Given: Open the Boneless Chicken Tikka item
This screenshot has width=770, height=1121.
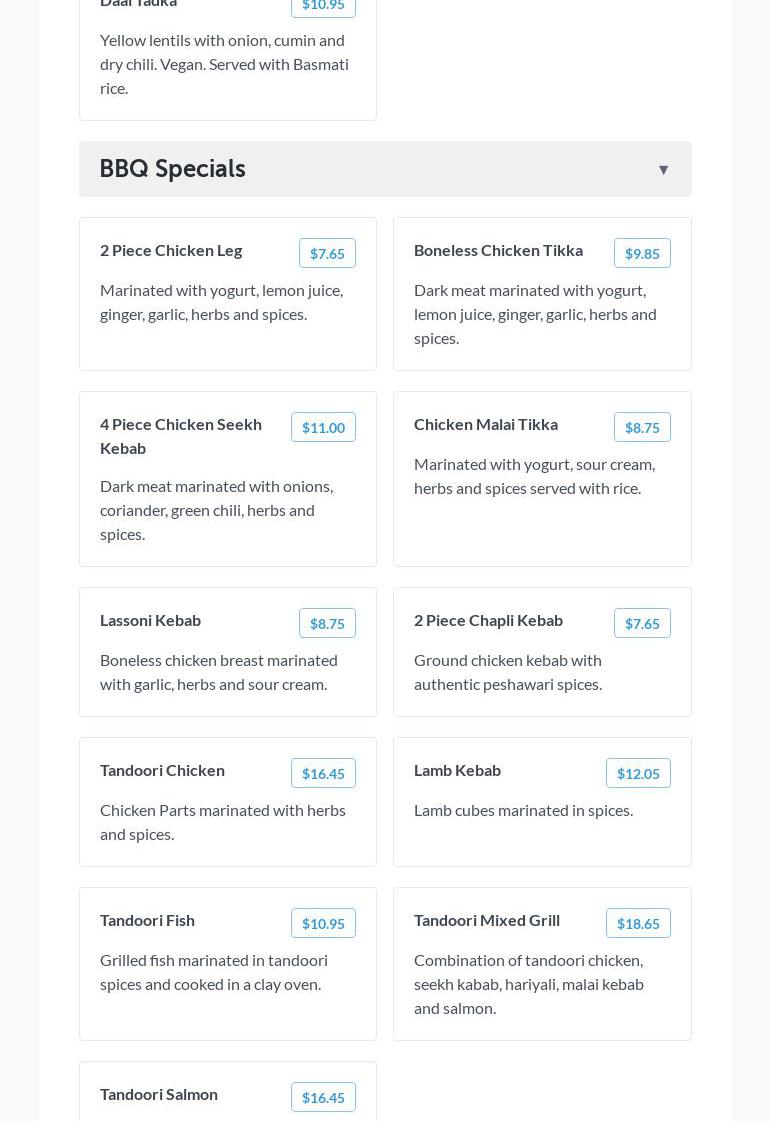Looking at the screenshot, I should [498, 251].
